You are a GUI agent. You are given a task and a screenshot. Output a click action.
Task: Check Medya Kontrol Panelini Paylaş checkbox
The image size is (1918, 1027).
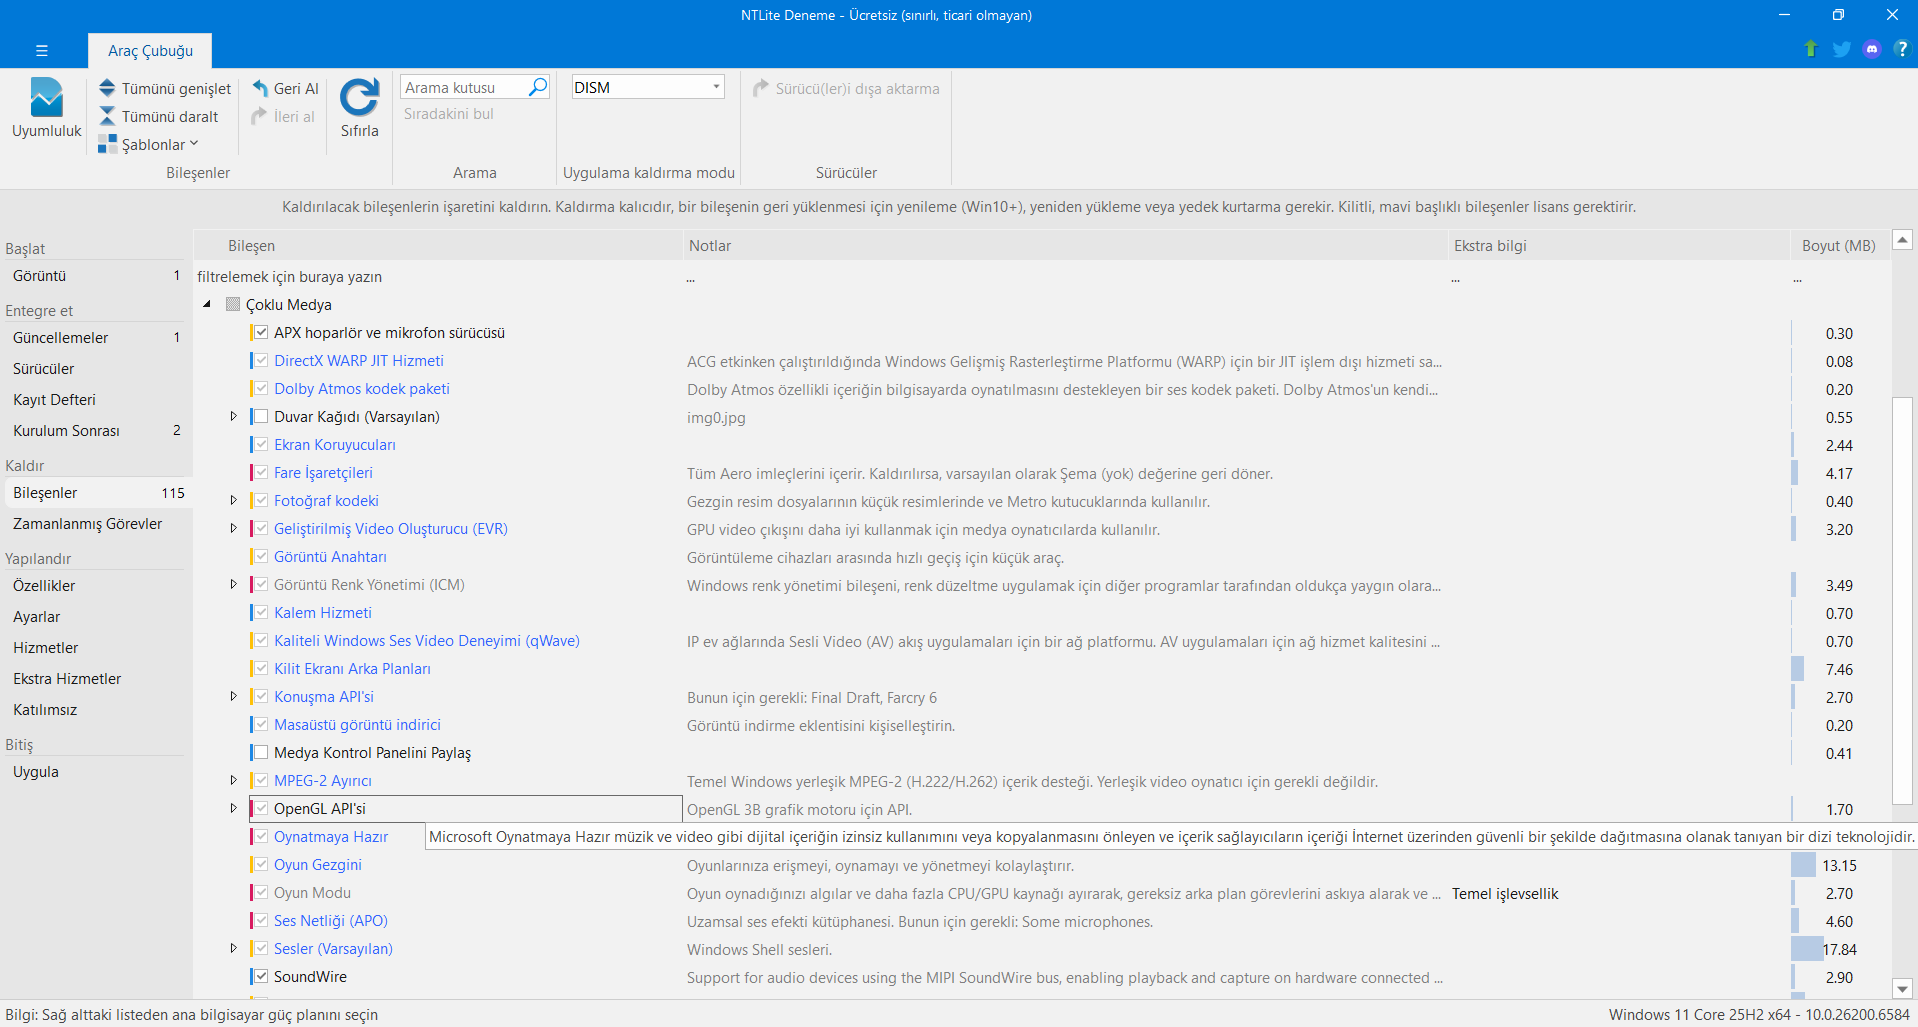tap(261, 752)
